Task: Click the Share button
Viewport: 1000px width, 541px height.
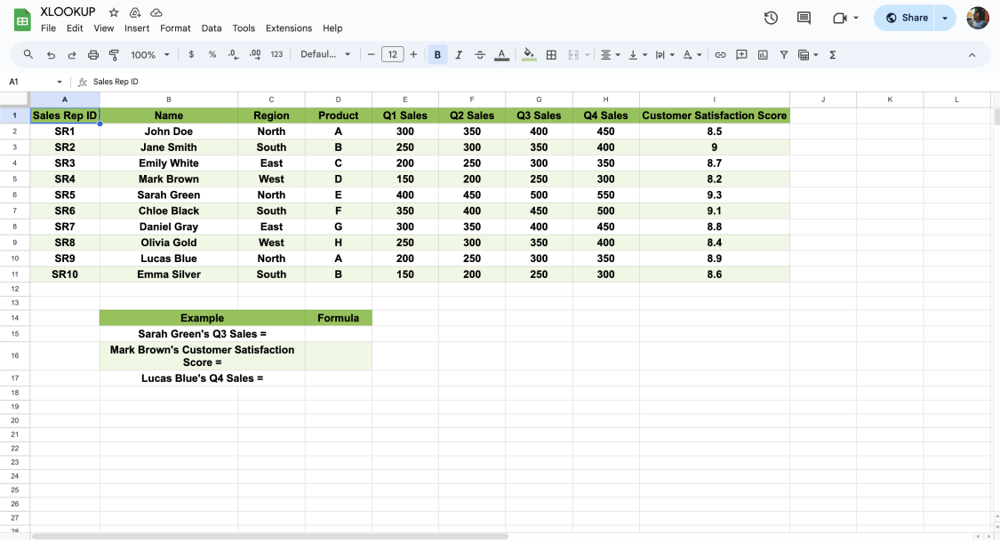Action: (906, 18)
